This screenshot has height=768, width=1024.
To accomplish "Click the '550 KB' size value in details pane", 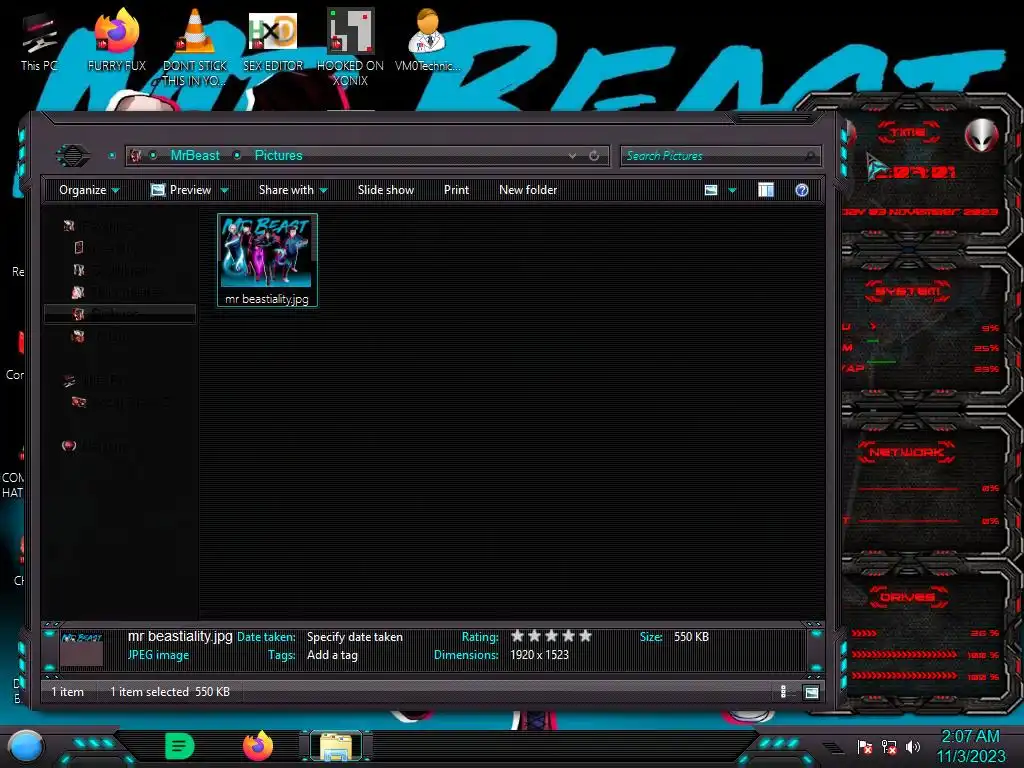I will click(691, 637).
